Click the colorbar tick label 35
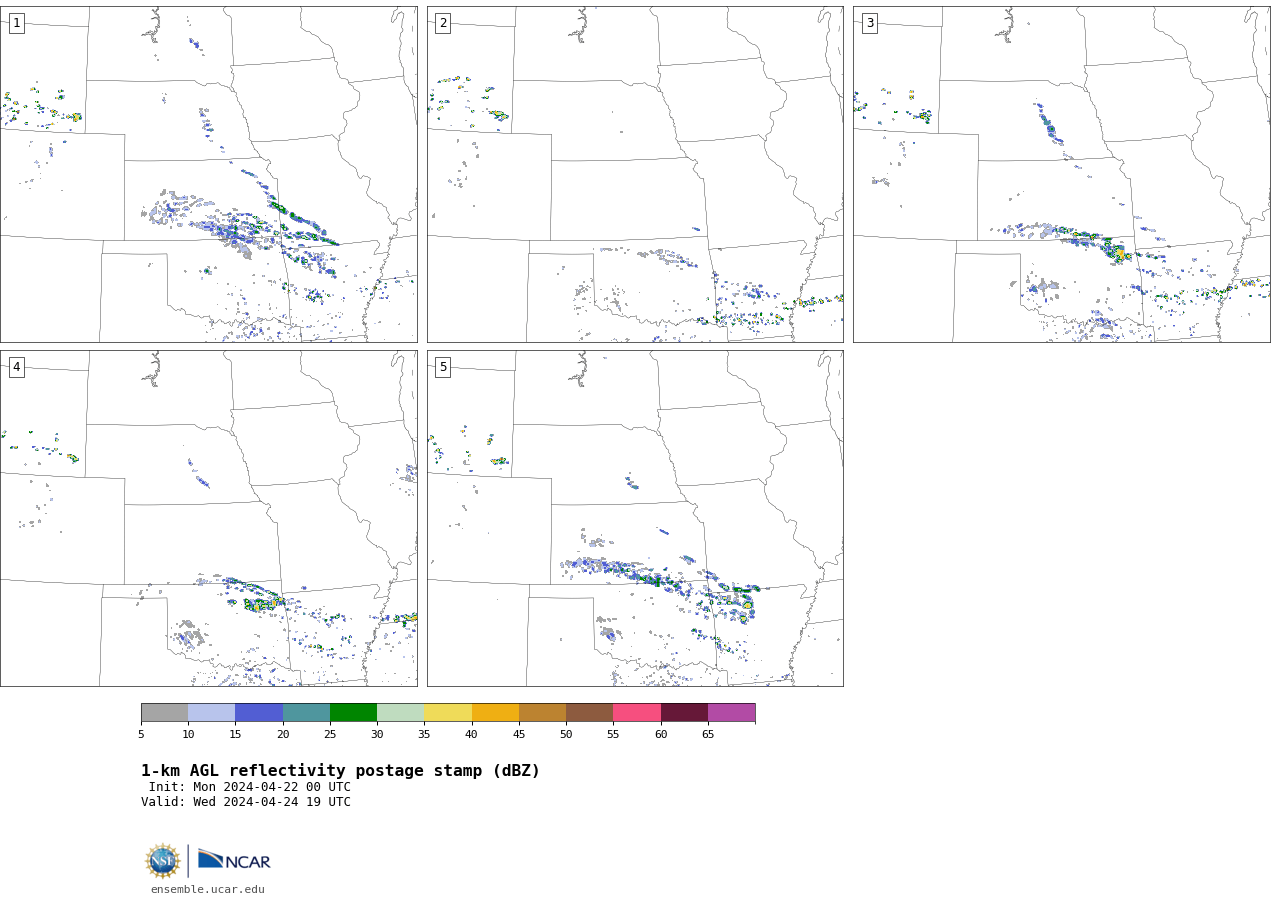 [x=424, y=734]
